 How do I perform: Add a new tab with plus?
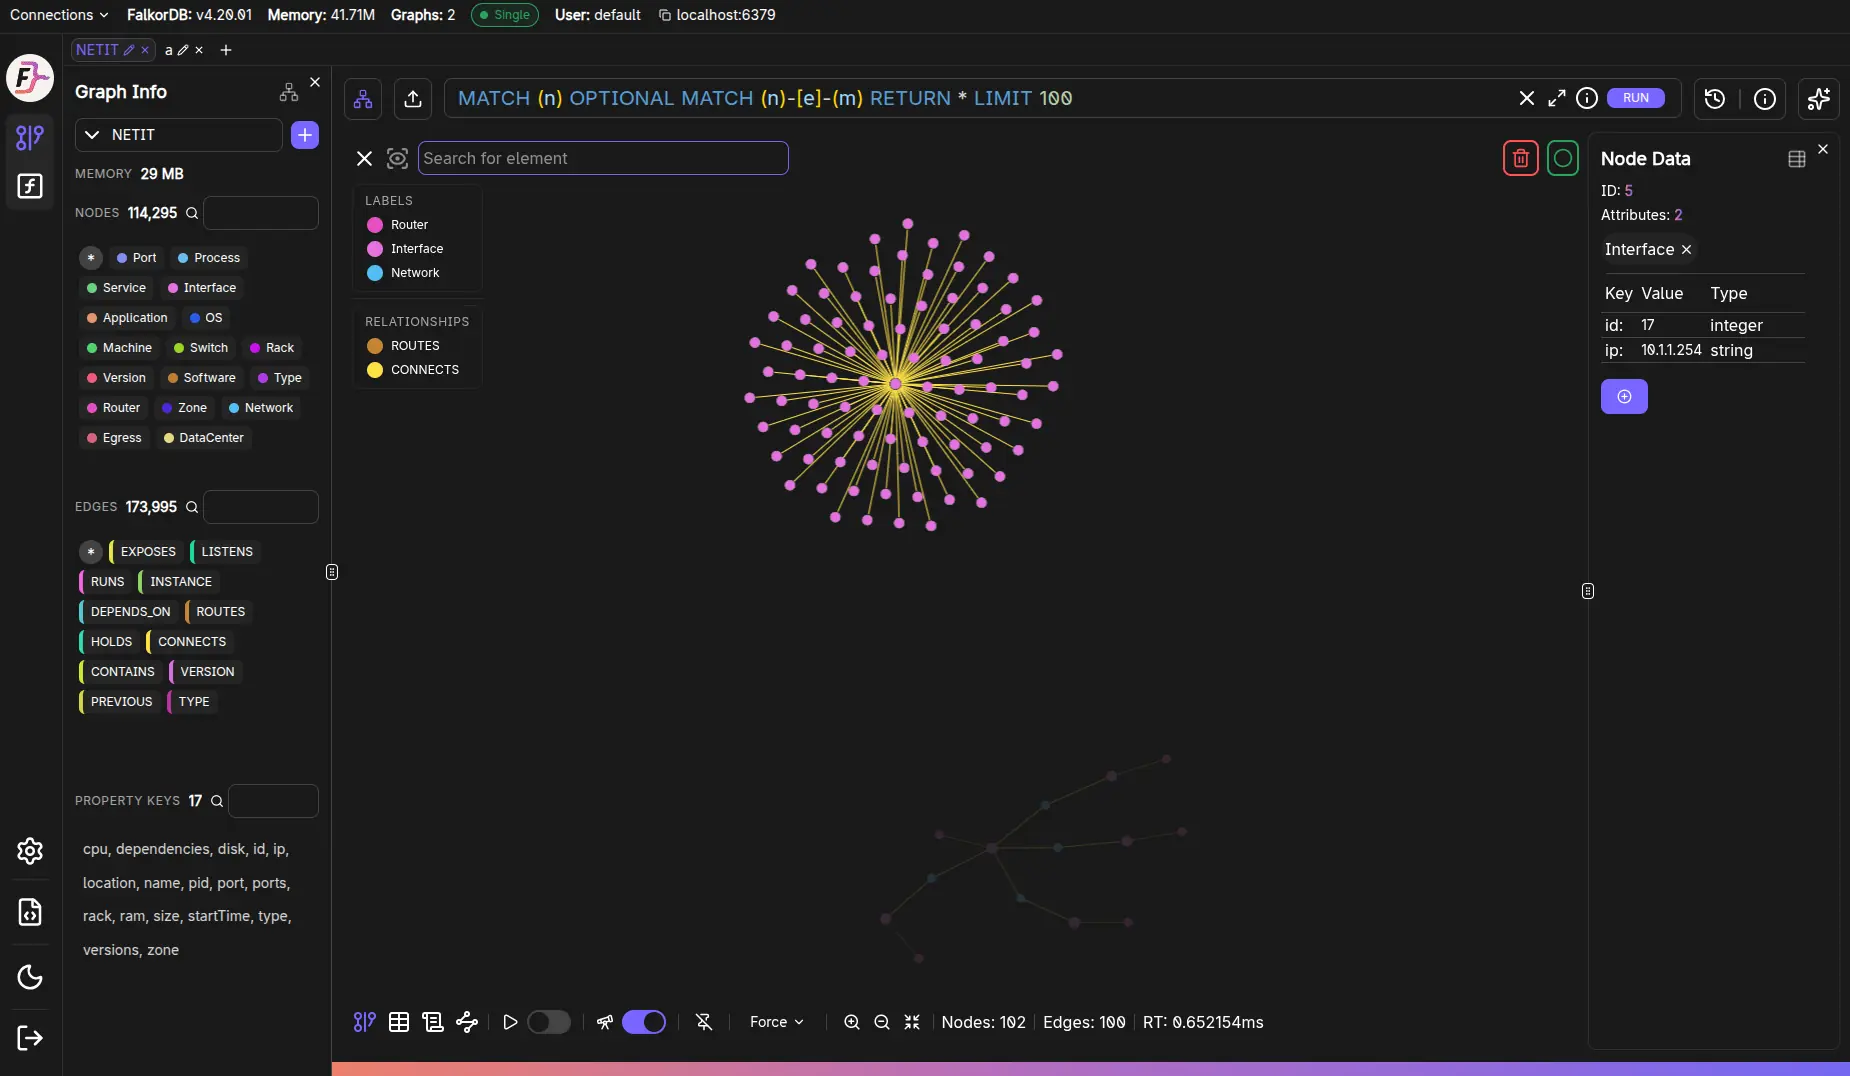[x=226, y=50]
